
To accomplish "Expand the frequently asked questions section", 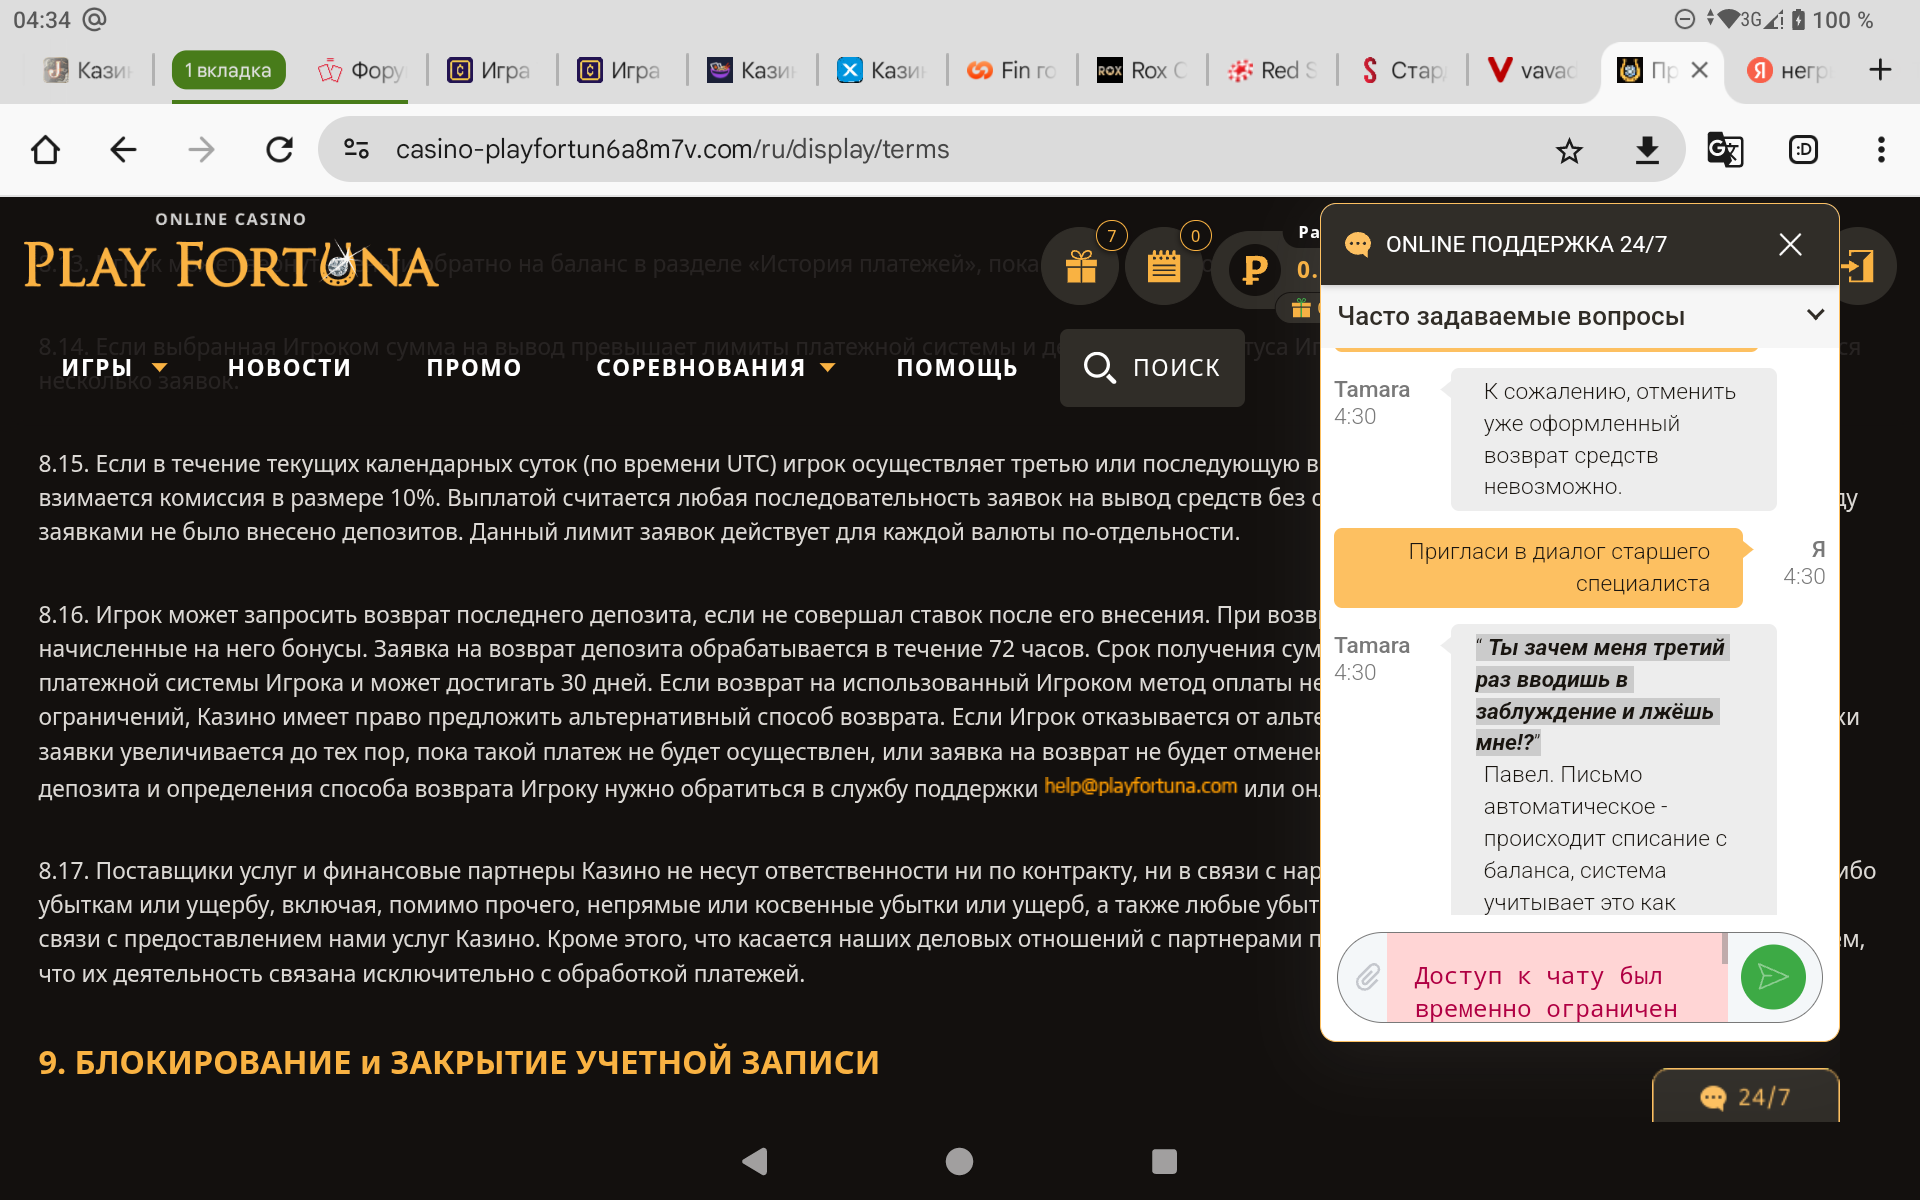I will point(1815,315).
